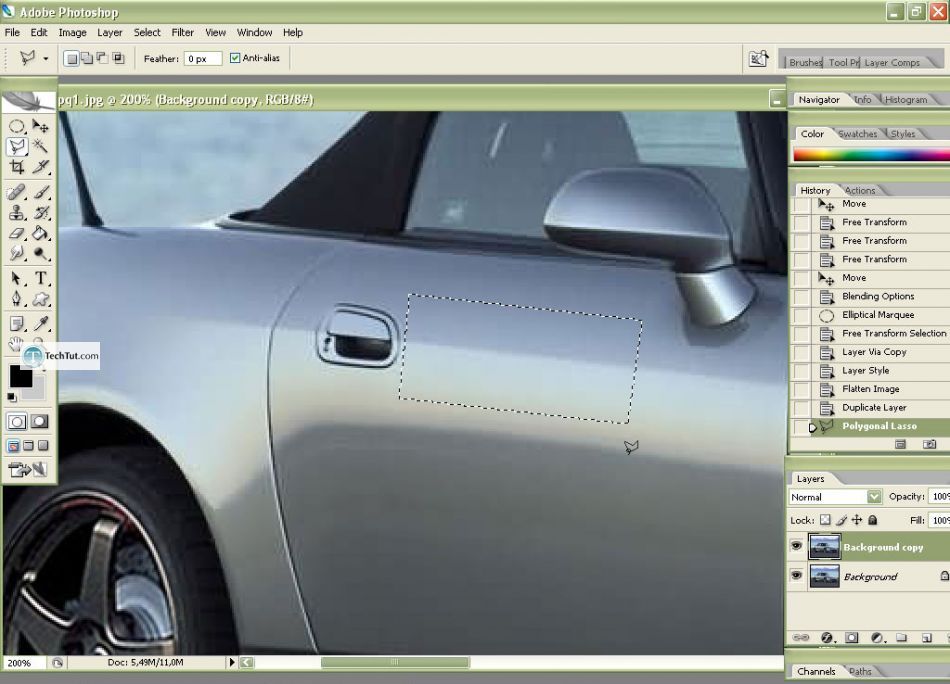The height and width of the screenshot is (684, 950).
Task: Click Add layer mask icon
Action: [x=852, y=637]
